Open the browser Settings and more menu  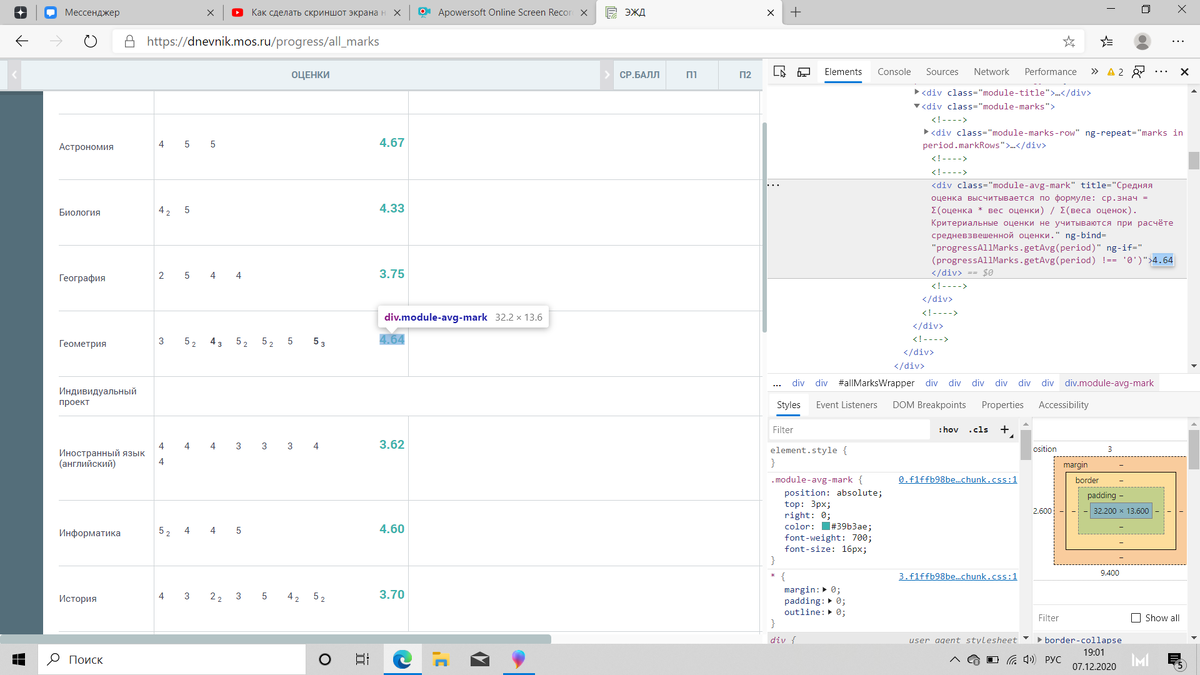point(1176,42)
